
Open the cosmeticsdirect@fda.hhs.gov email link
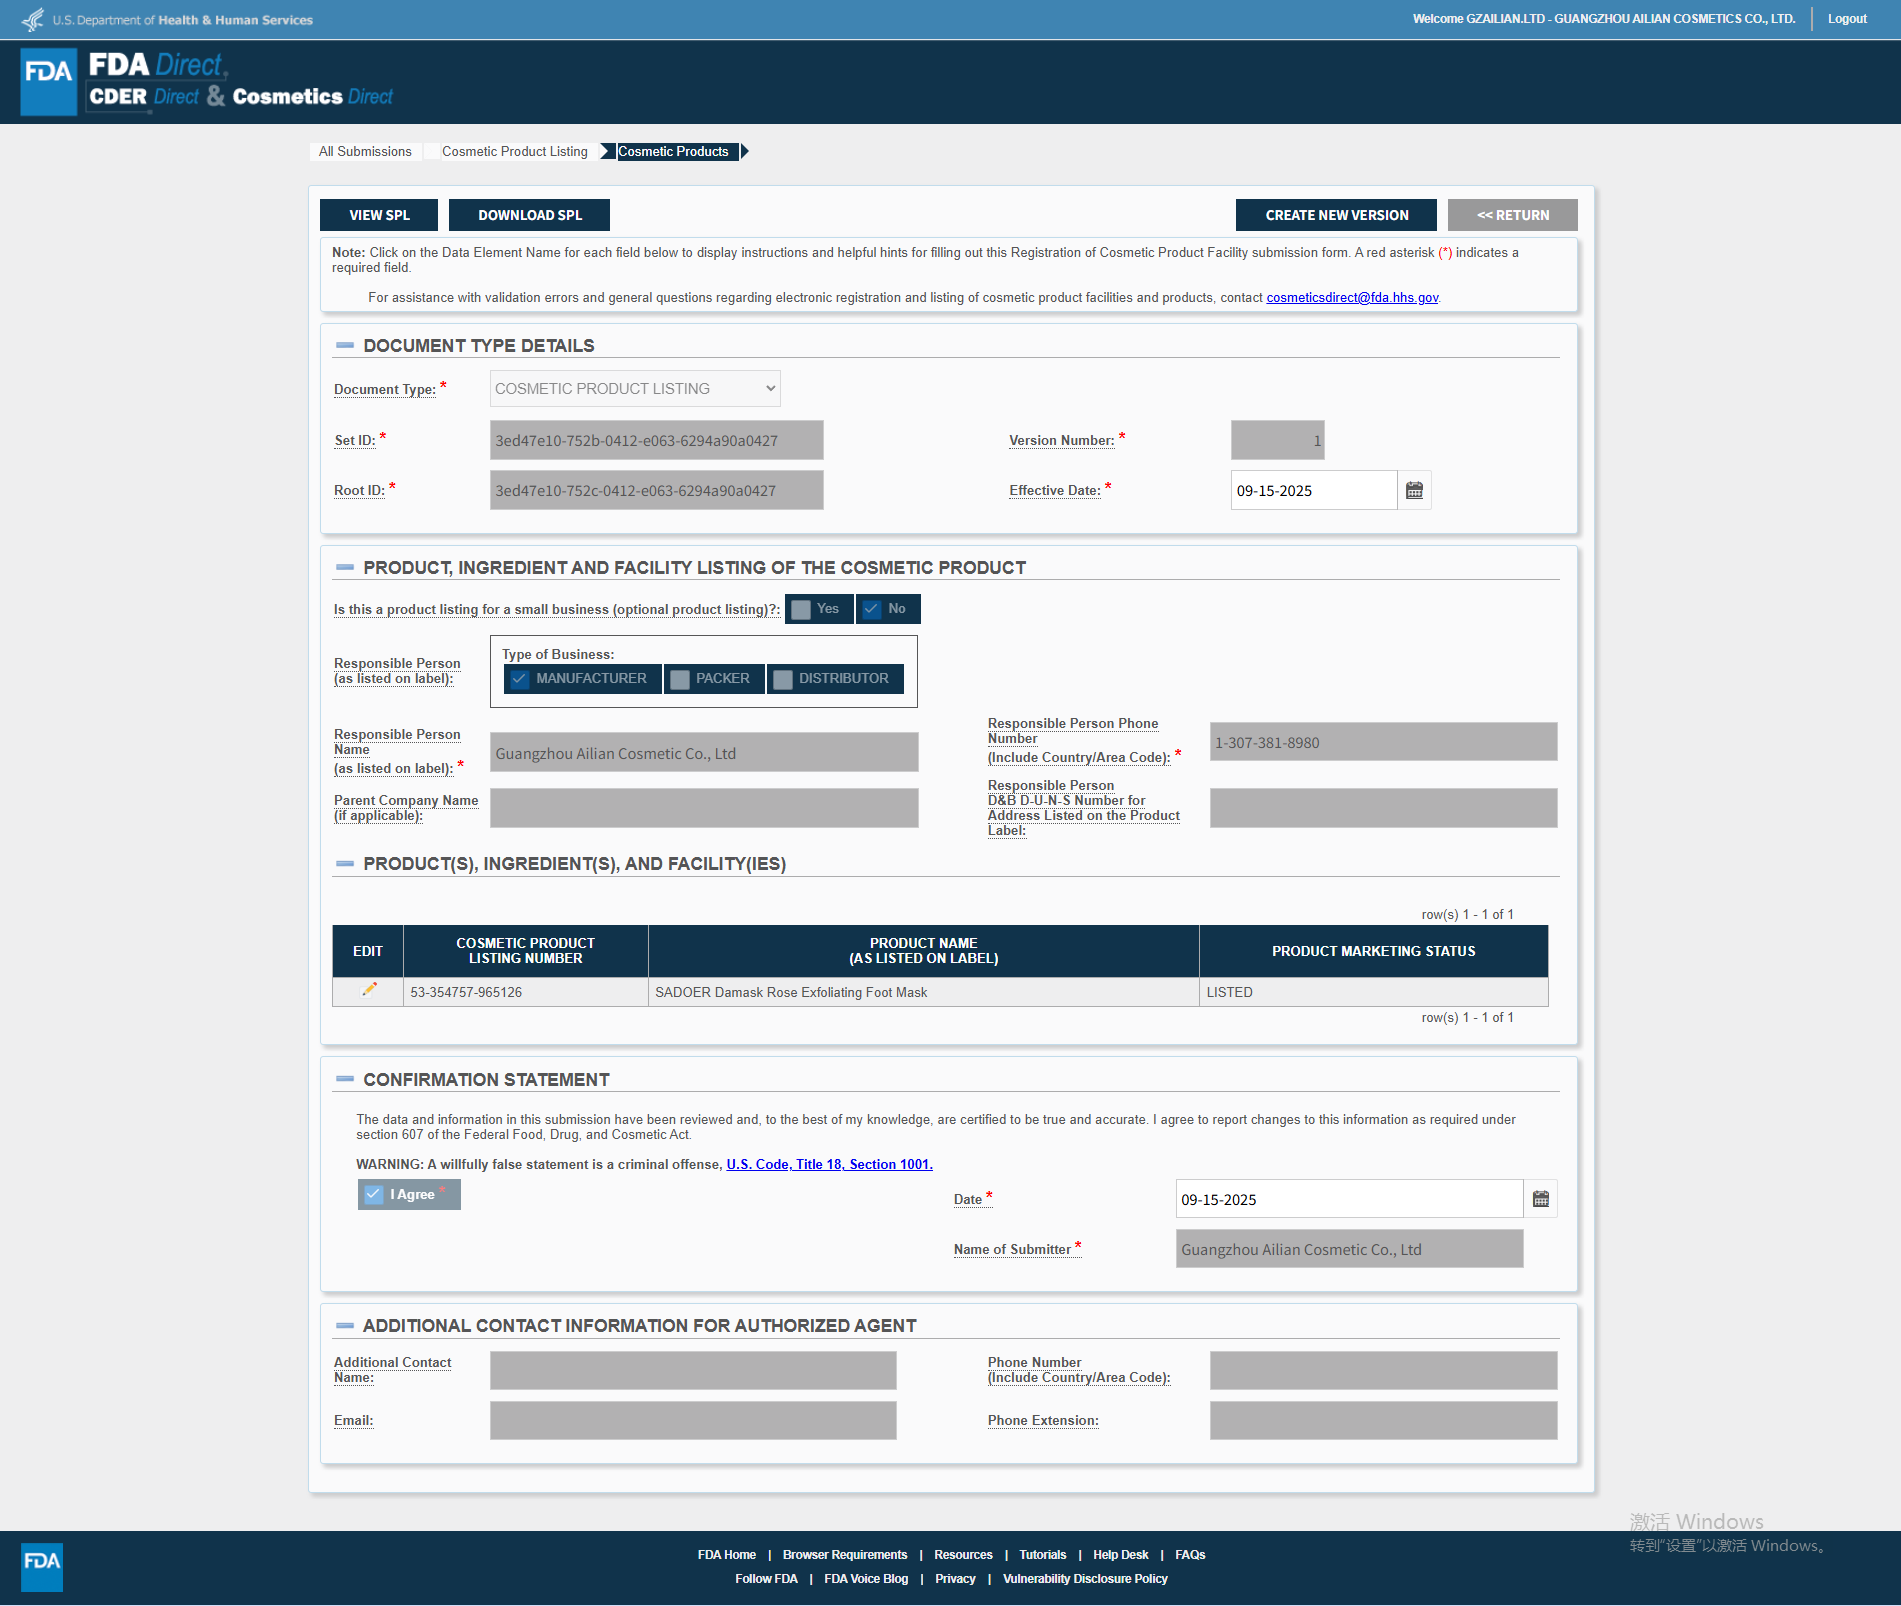(x=1352, y=298)
